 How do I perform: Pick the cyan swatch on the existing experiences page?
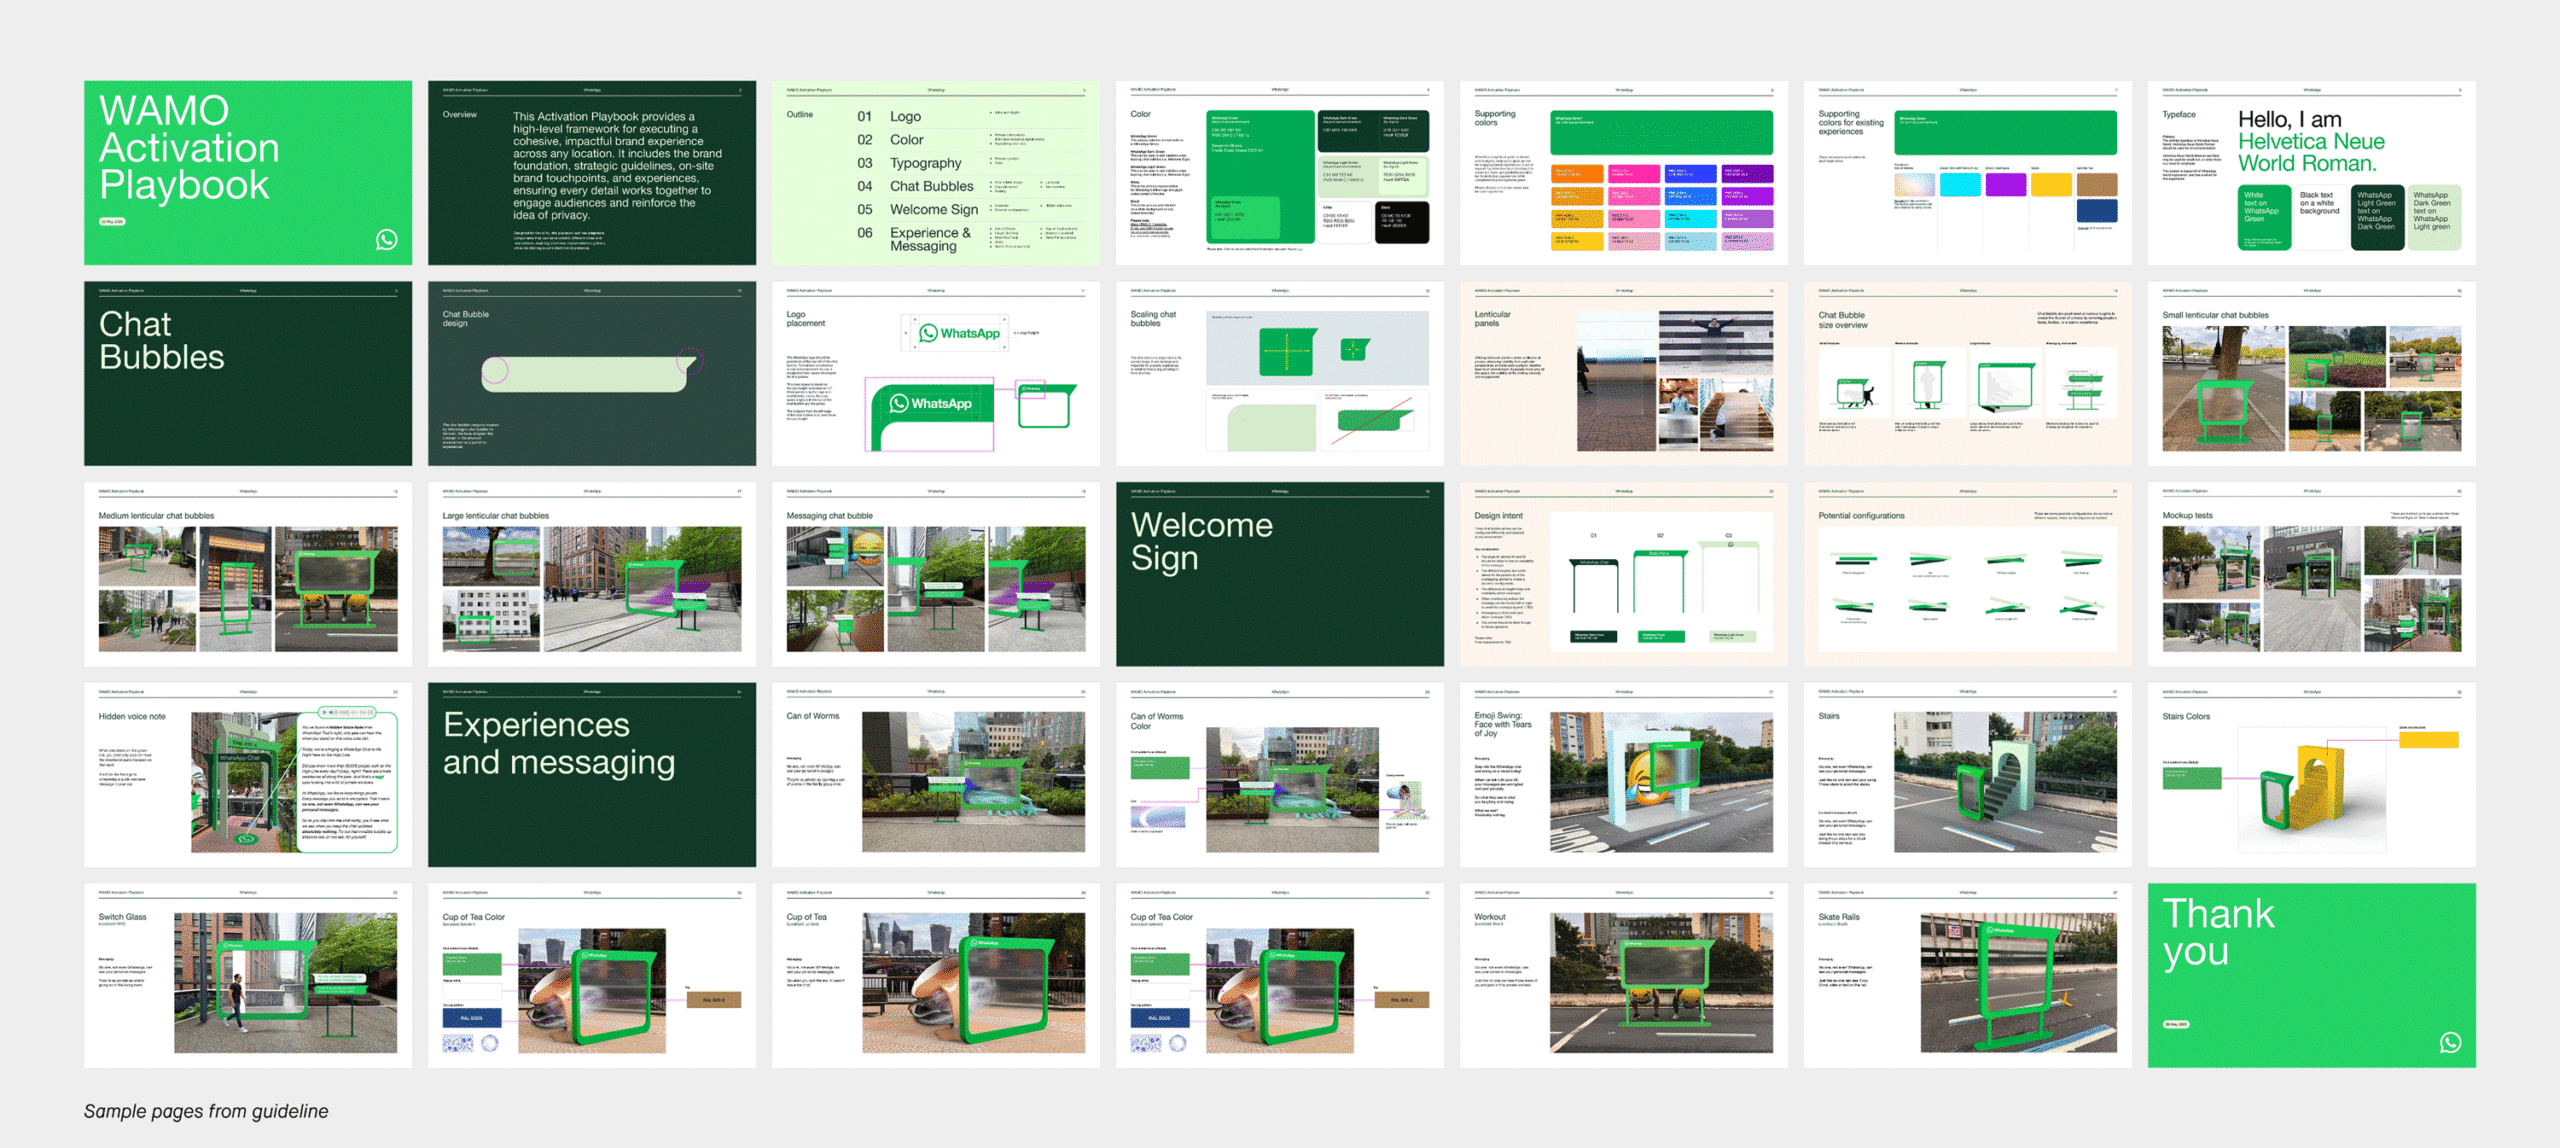click(x=1959, y=184)
